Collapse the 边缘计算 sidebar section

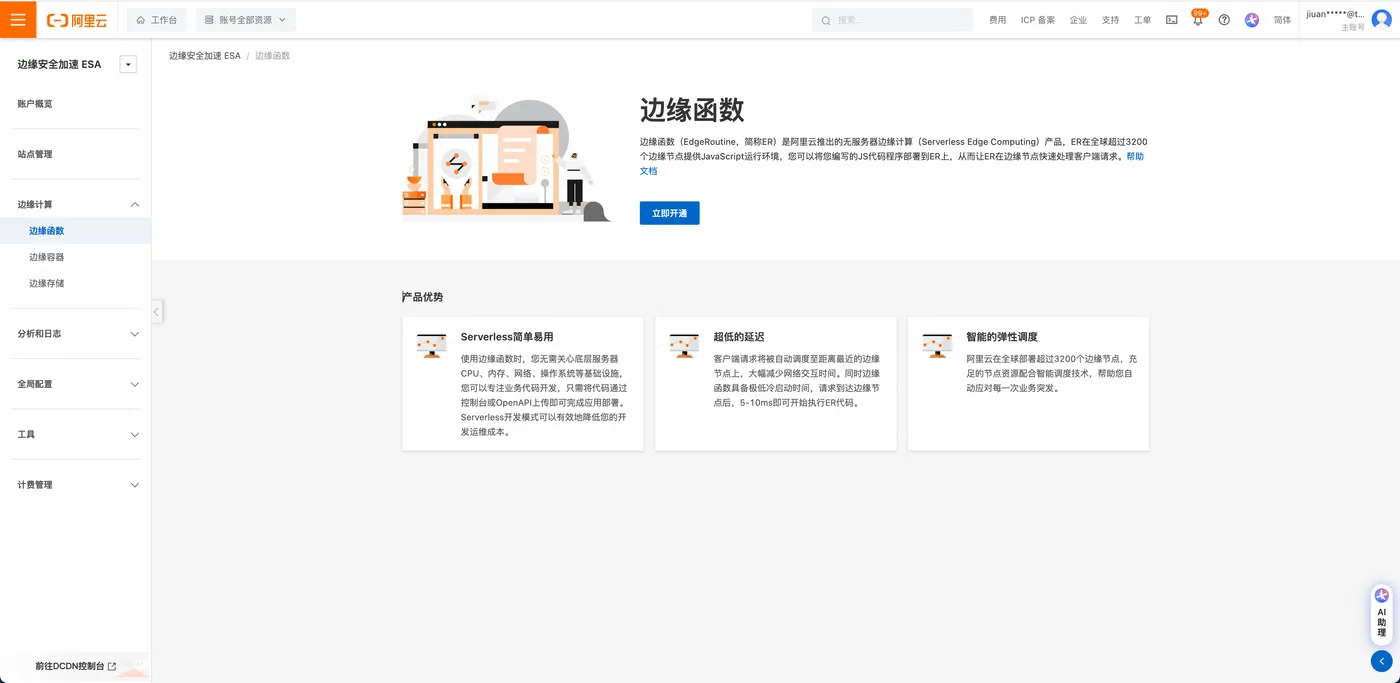(75, 205)
